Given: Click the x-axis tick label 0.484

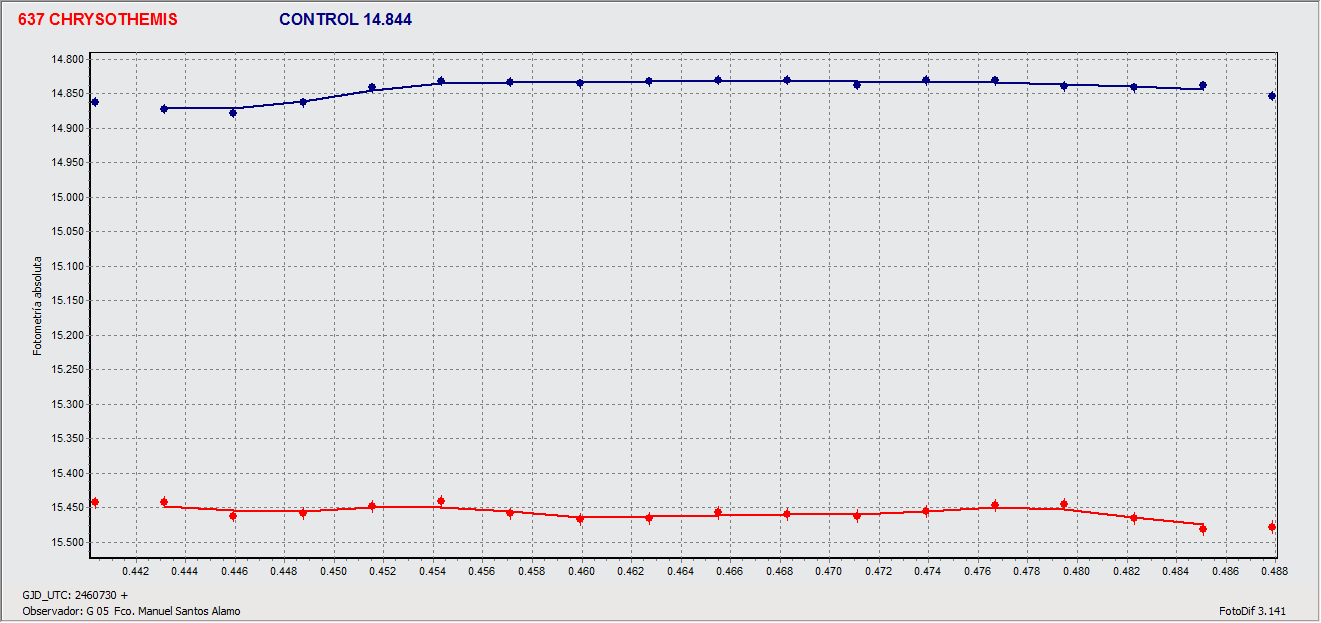Looking at the screenshot, I should coord(1175,572).
